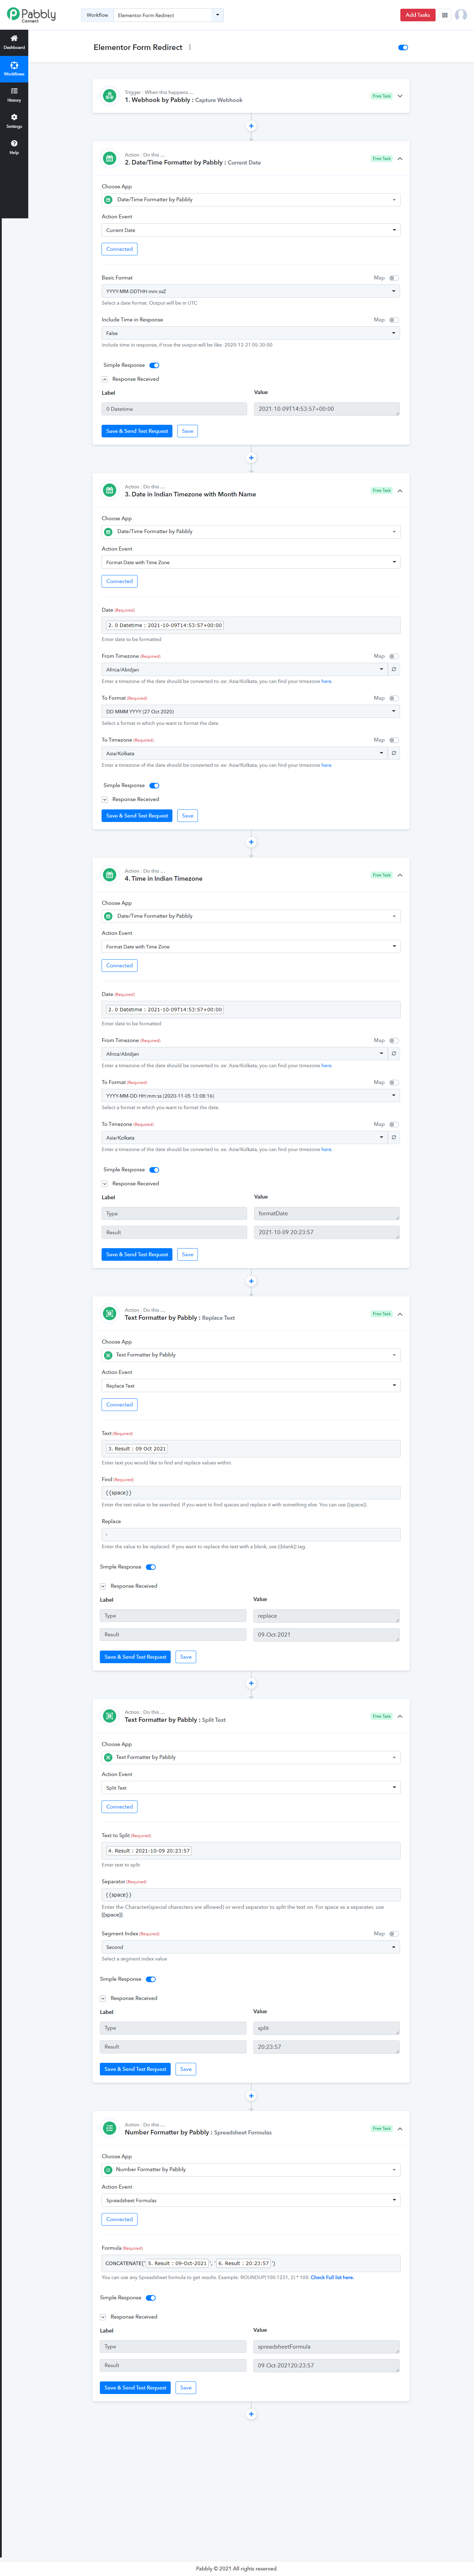
Task: Click the CONCATENATE formula input field
Action: point(251,2263)
